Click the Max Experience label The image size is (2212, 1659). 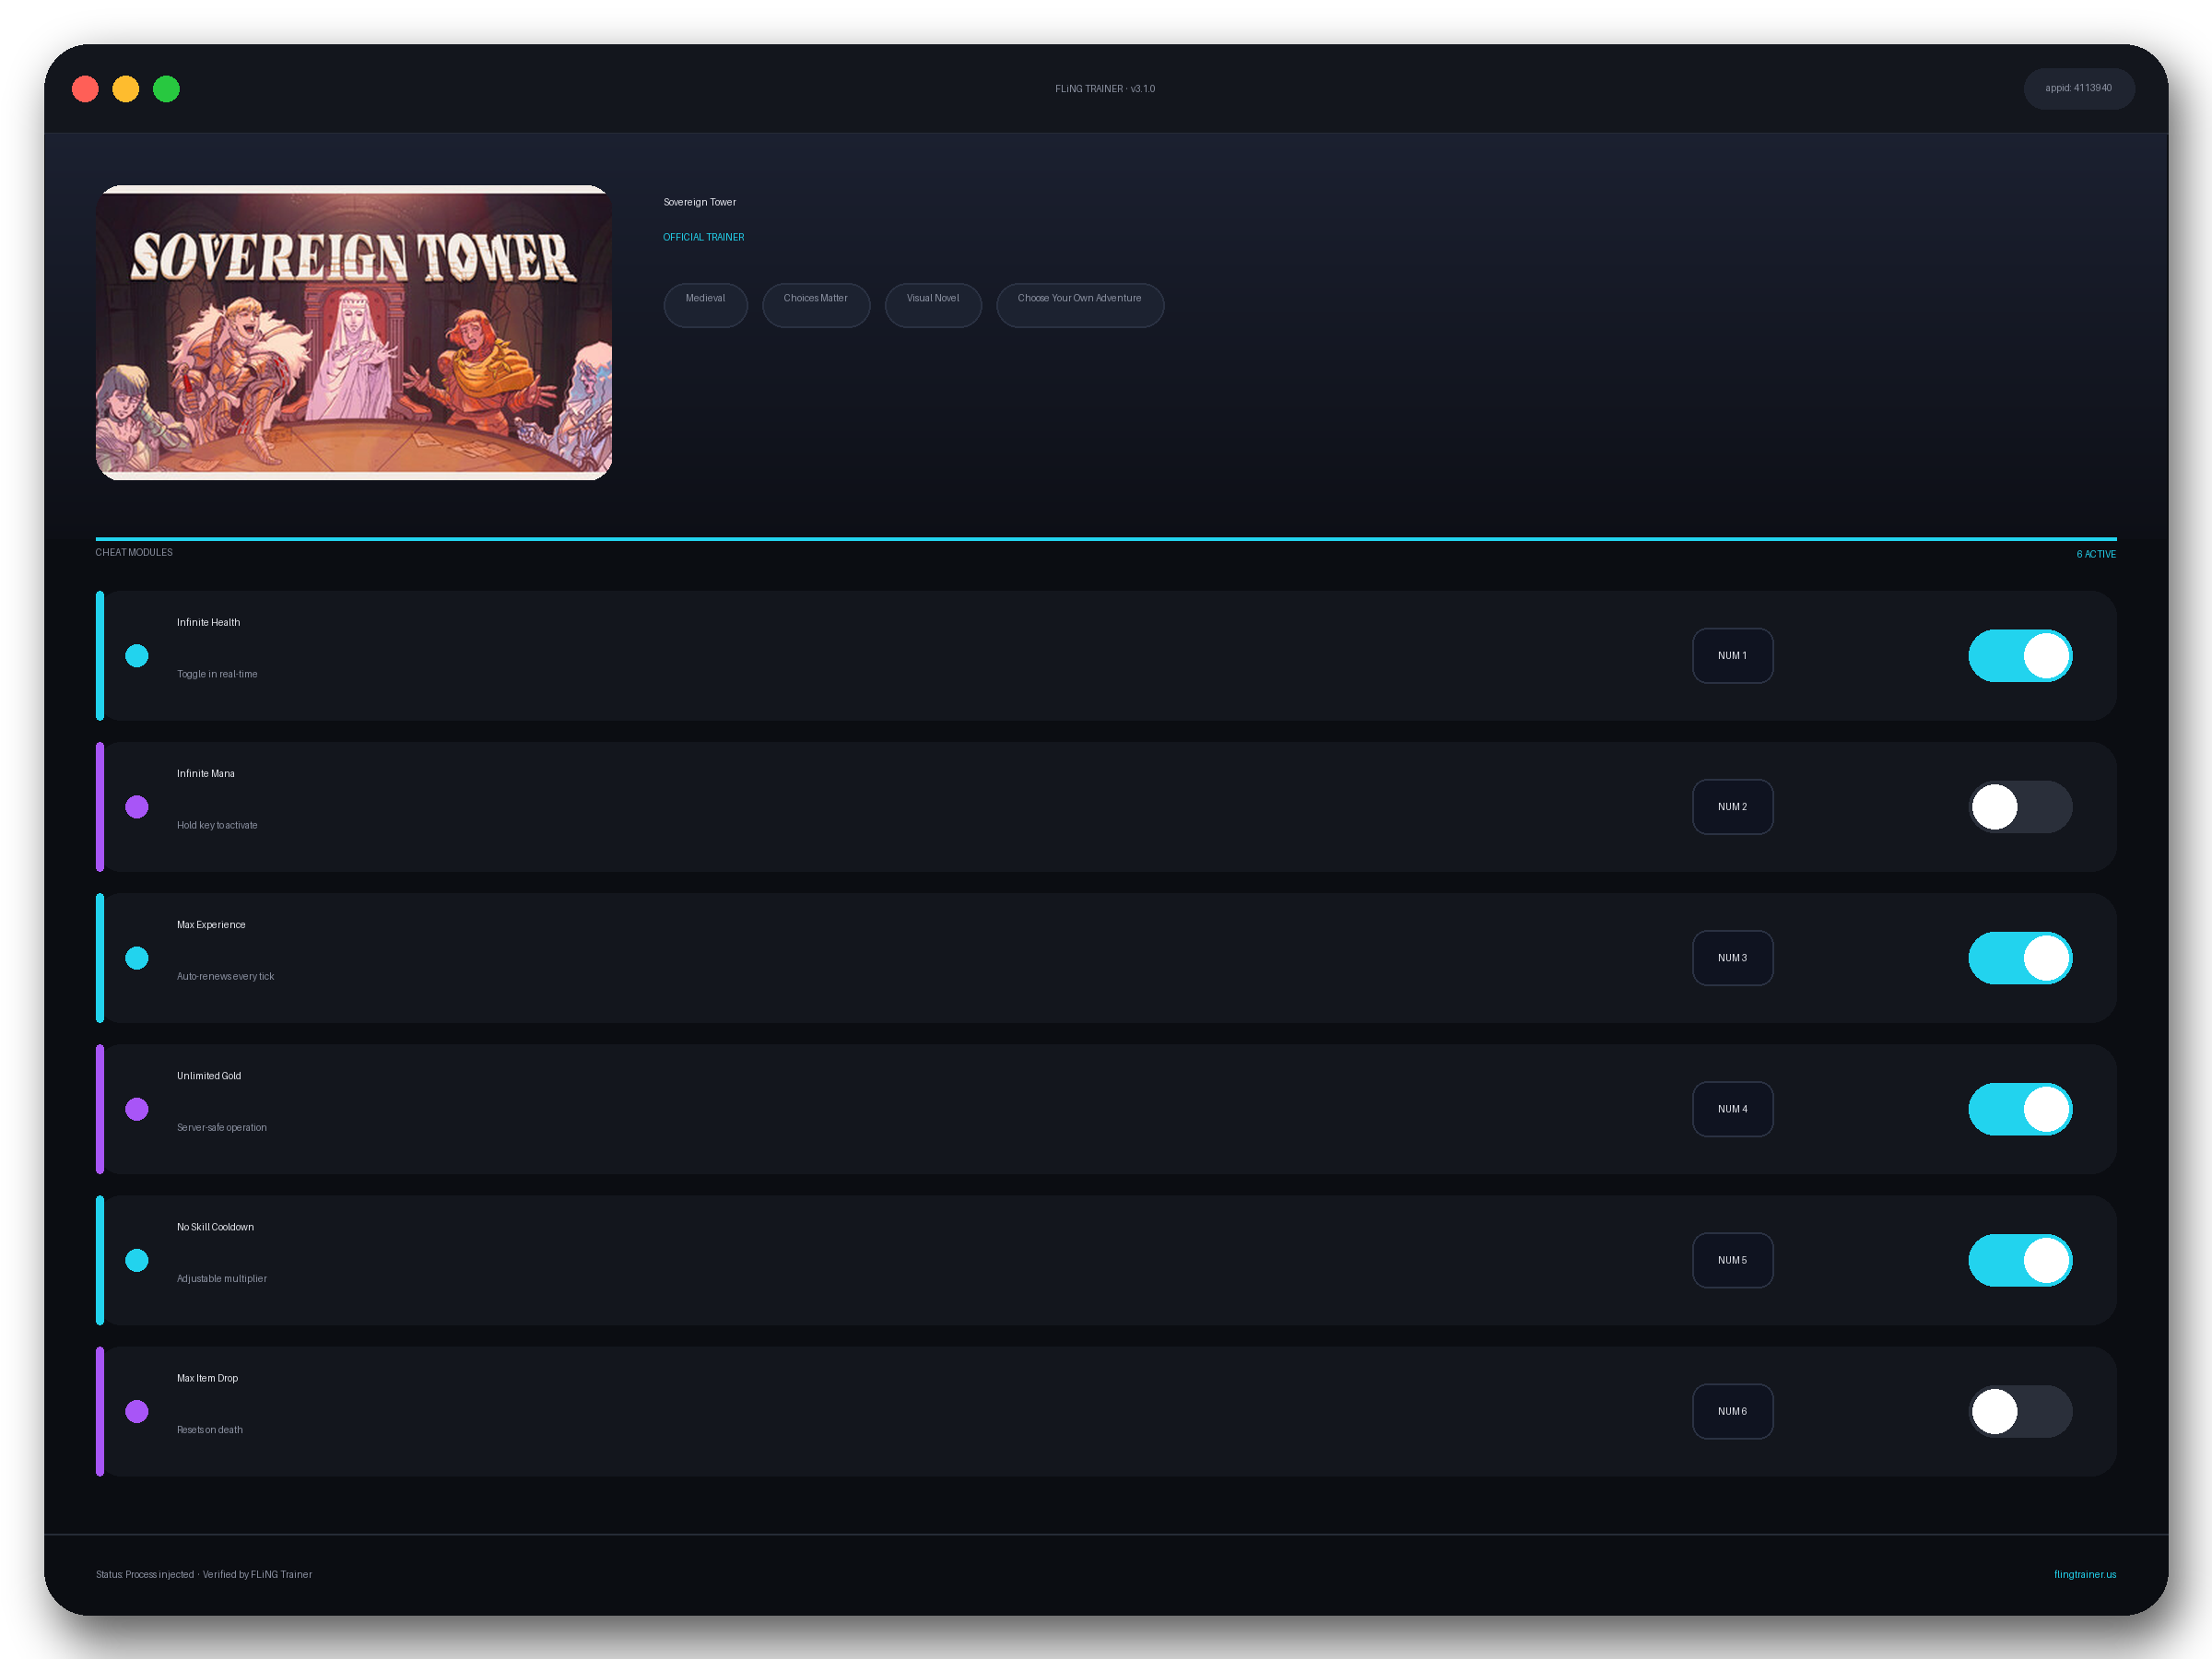211,924
